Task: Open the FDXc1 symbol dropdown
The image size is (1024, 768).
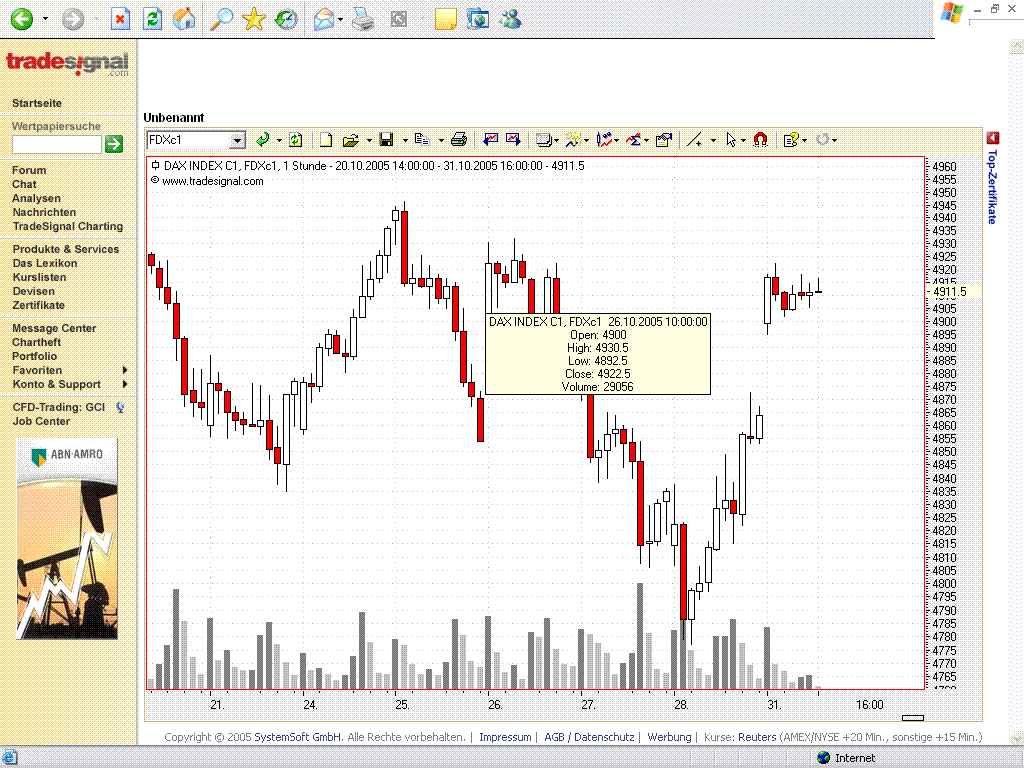Action: [x=237, y=140]
